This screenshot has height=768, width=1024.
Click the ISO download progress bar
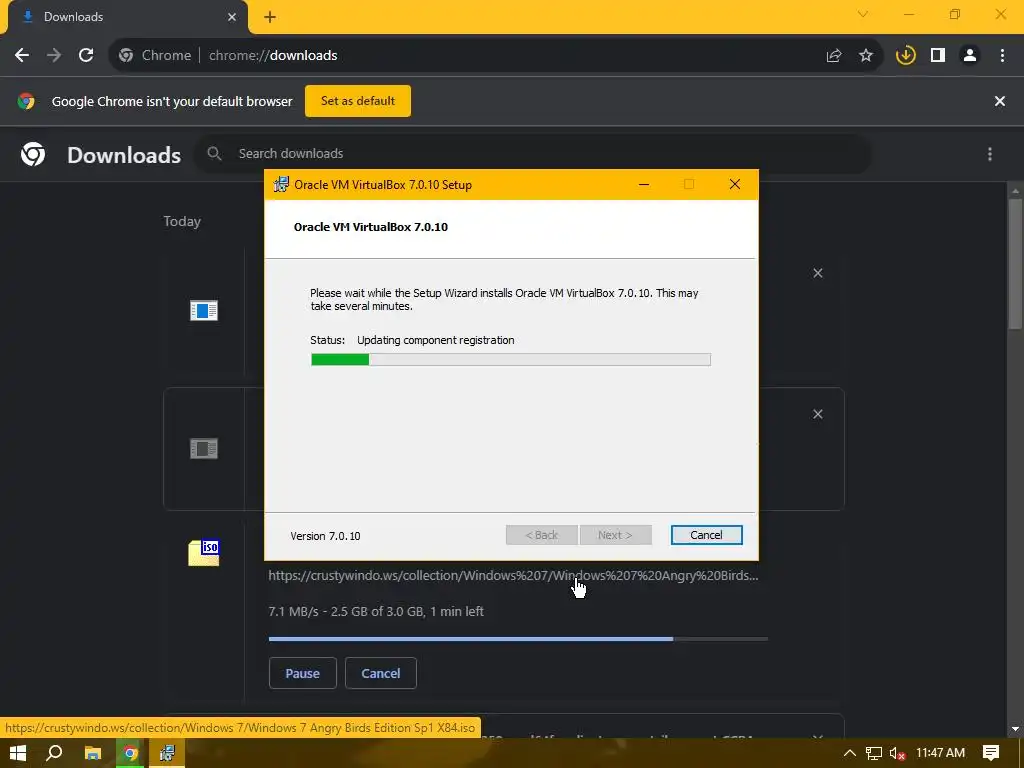(x=518, y=639)
